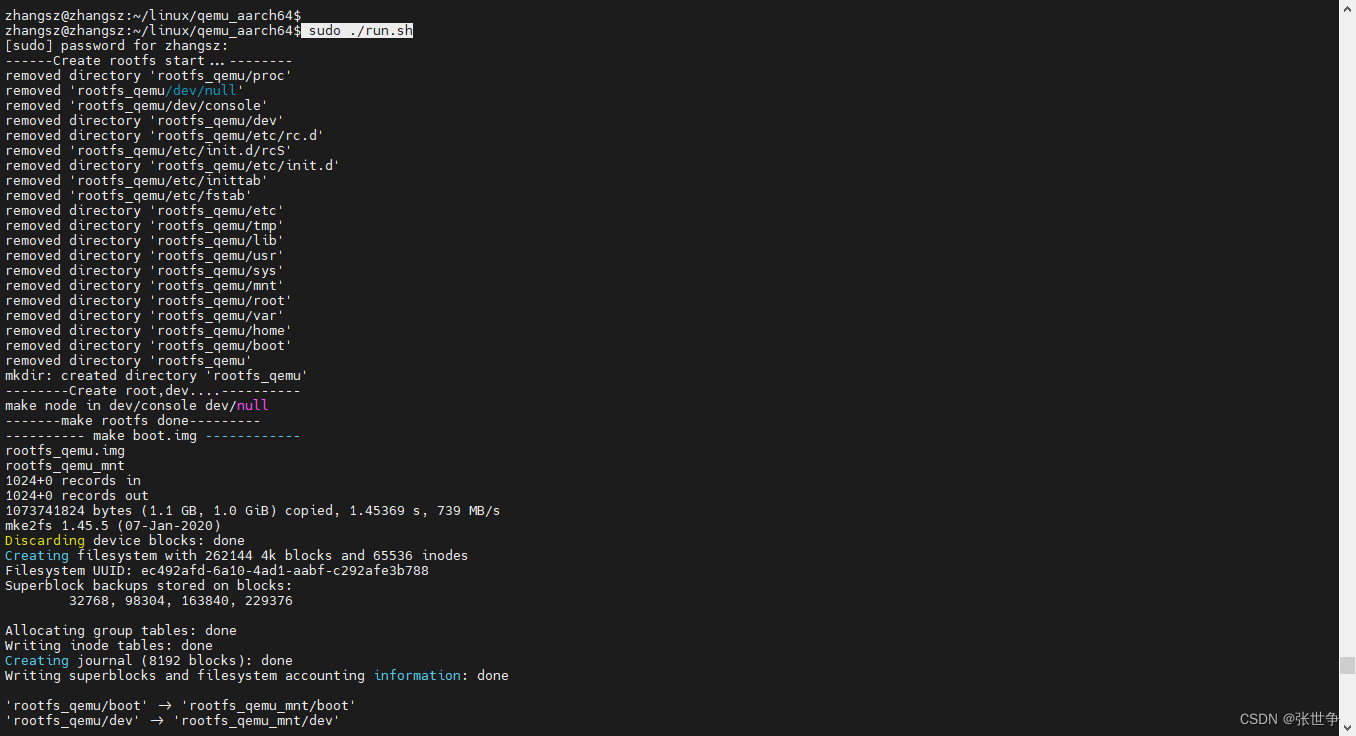Click 'Superblock backups stored on blocks:' line
The image size is (1356, 736).
(x=149, y=586)
